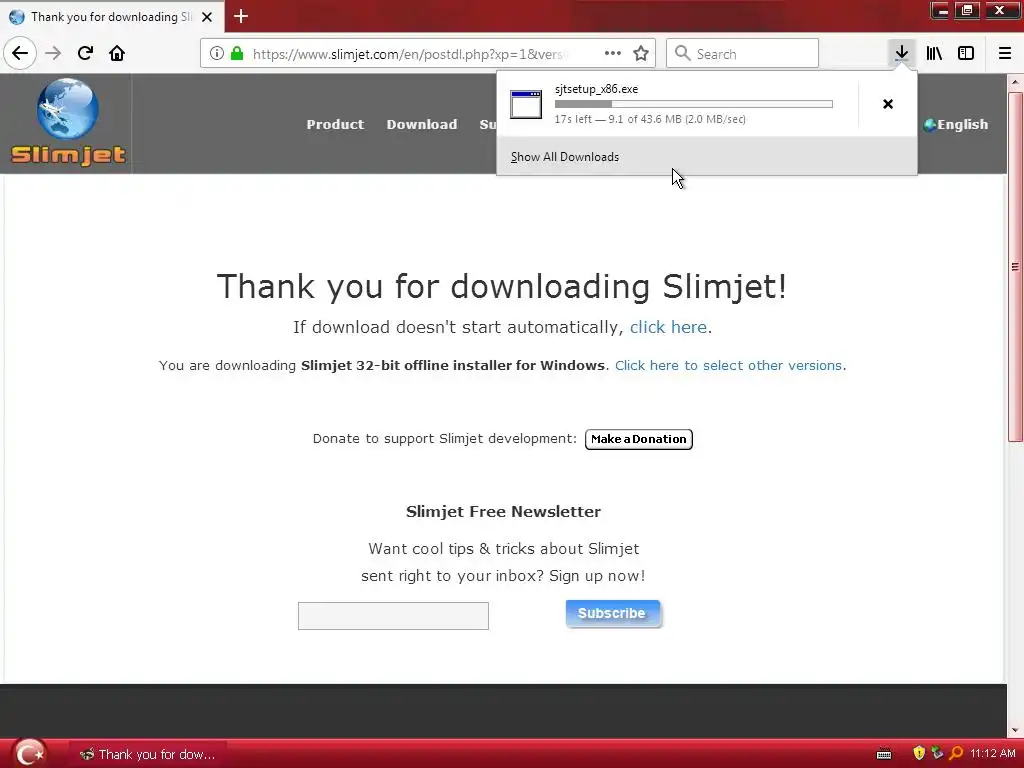Viewport: 1024px width, 768px height.
Task: Click the network tray icon beside the shield
Action: click(937, 754)
